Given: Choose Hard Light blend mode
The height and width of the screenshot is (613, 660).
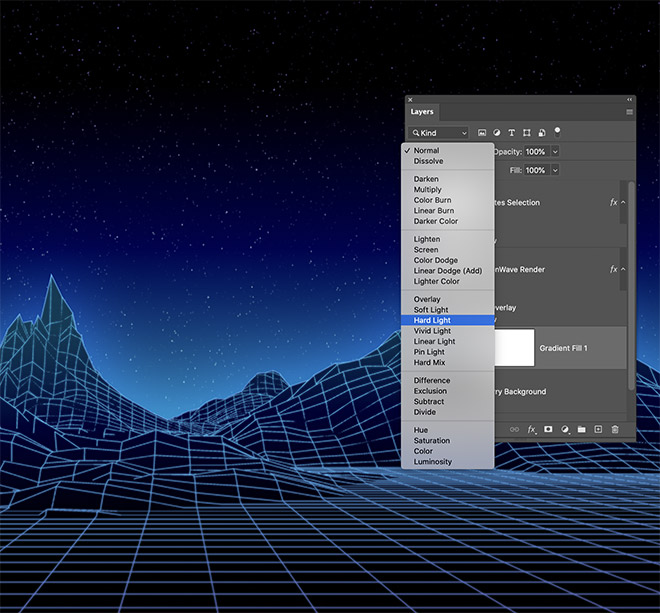Looking at the screenshot, I should [432, 320].
